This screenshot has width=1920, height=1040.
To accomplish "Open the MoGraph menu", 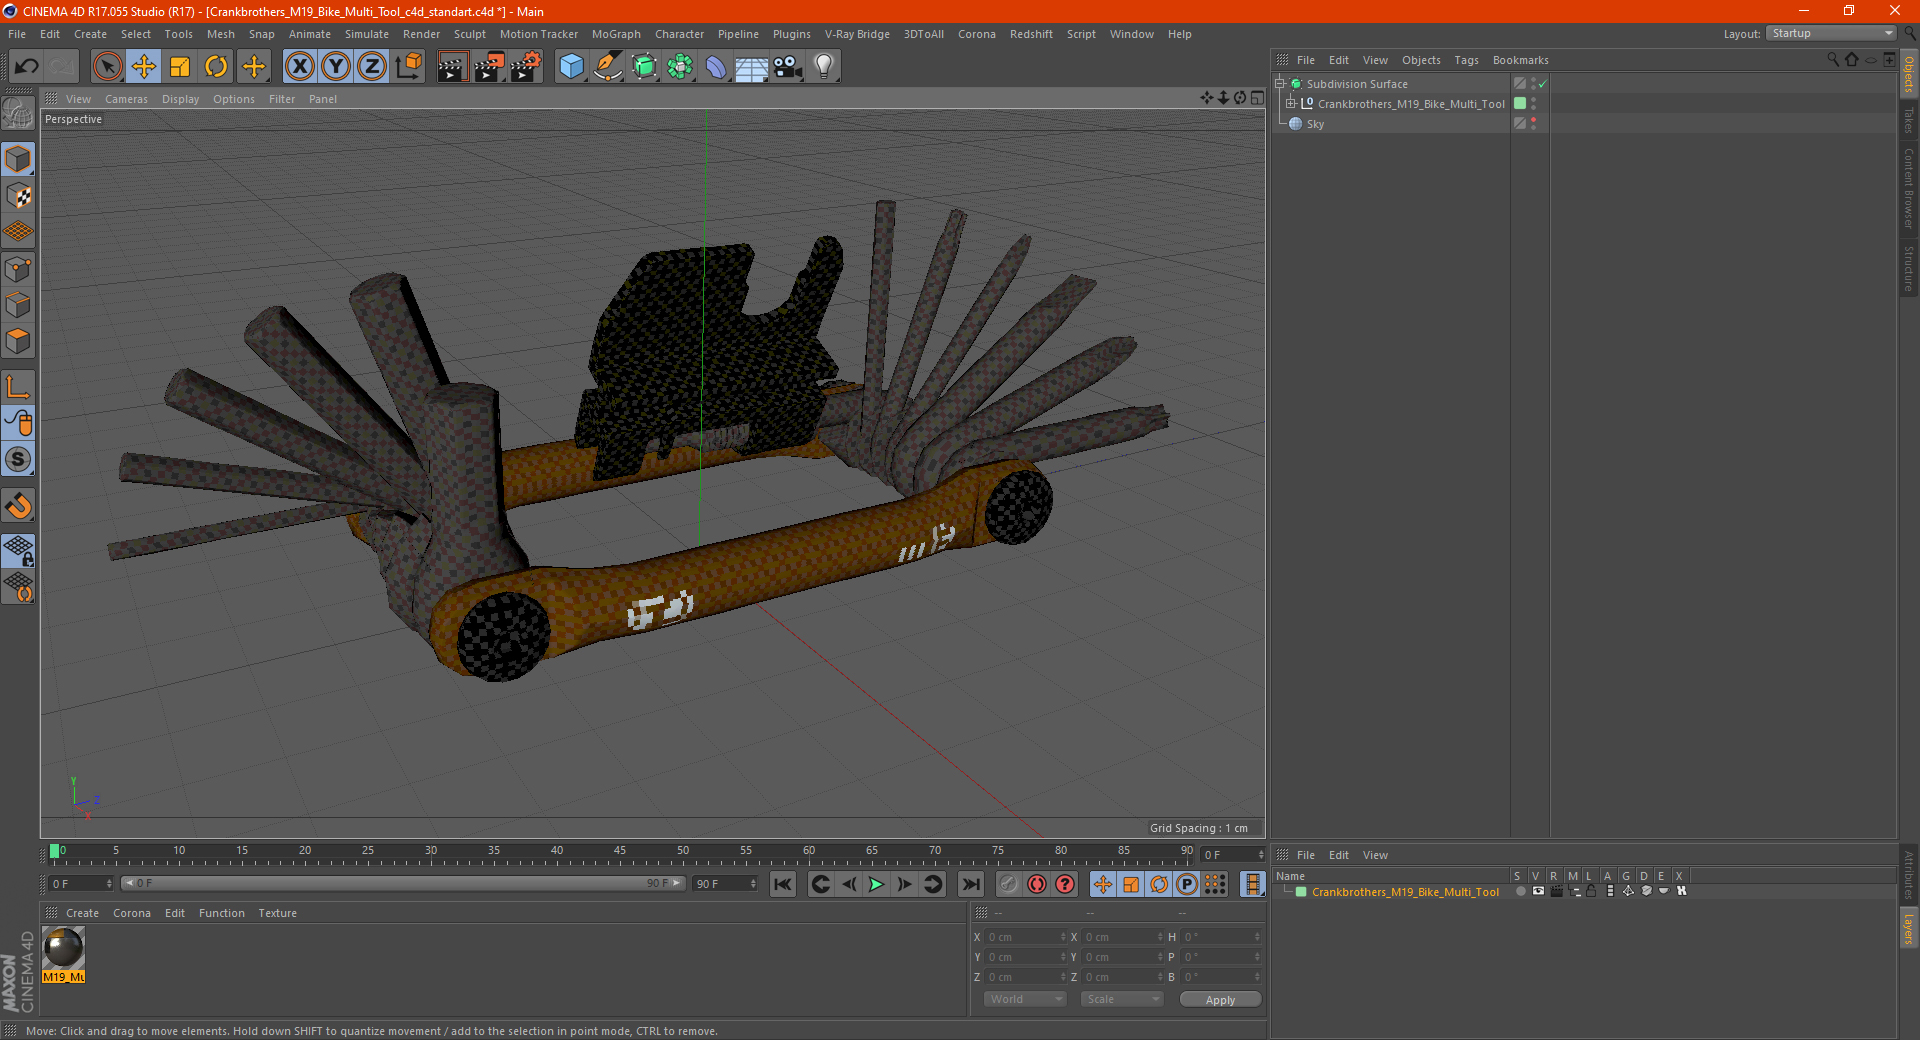I will pos(616,34).
